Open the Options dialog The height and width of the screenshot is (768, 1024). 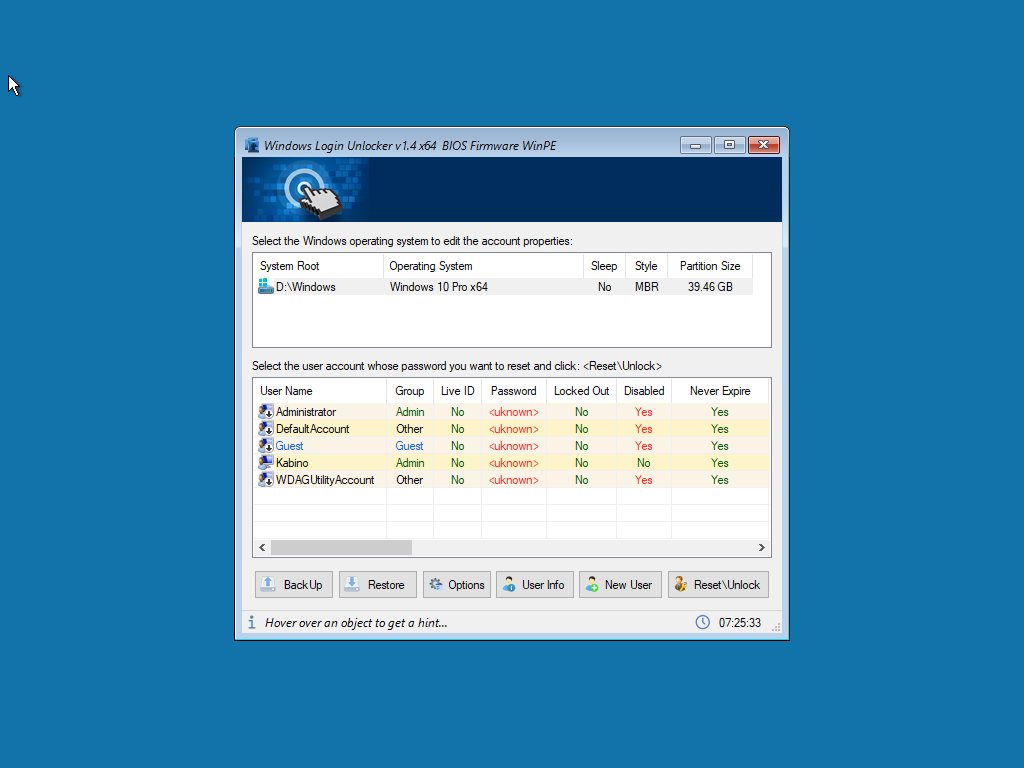[457, 584]
